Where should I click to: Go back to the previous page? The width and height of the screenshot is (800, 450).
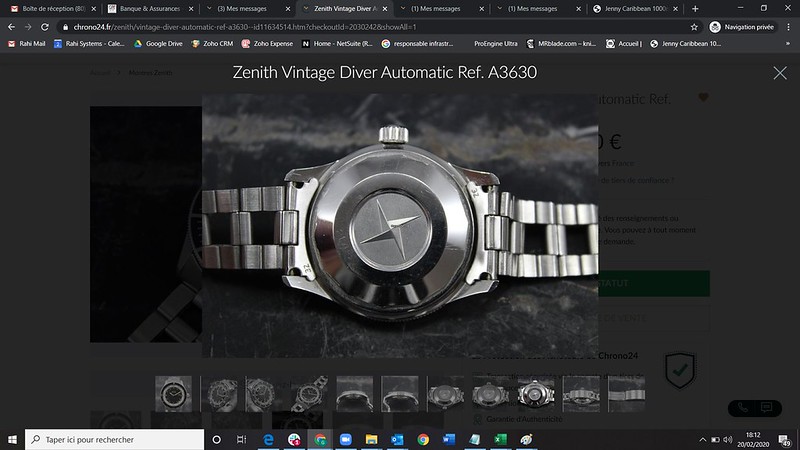pos(11,27)
